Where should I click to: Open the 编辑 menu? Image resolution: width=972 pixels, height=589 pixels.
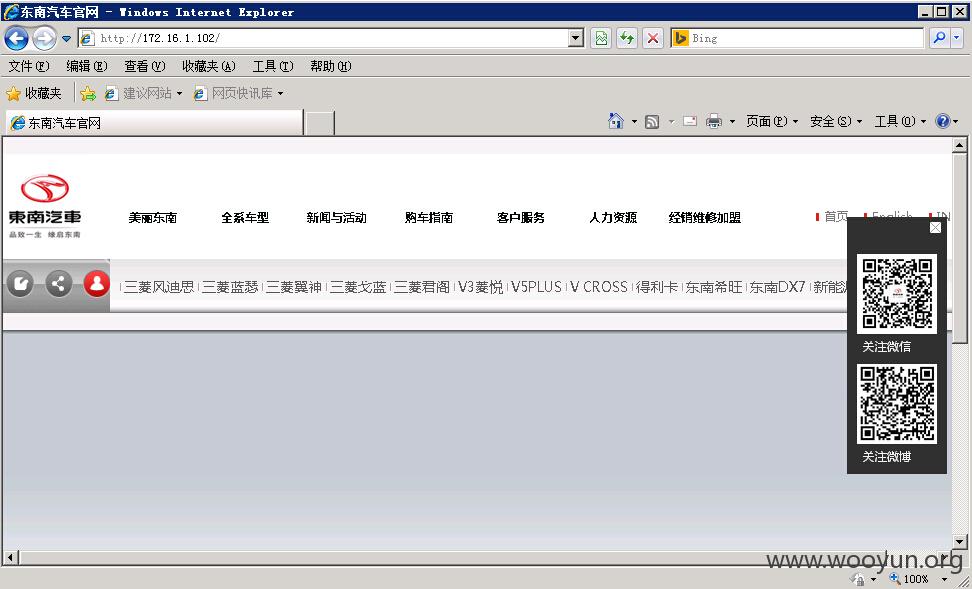[x=87, y=66]
